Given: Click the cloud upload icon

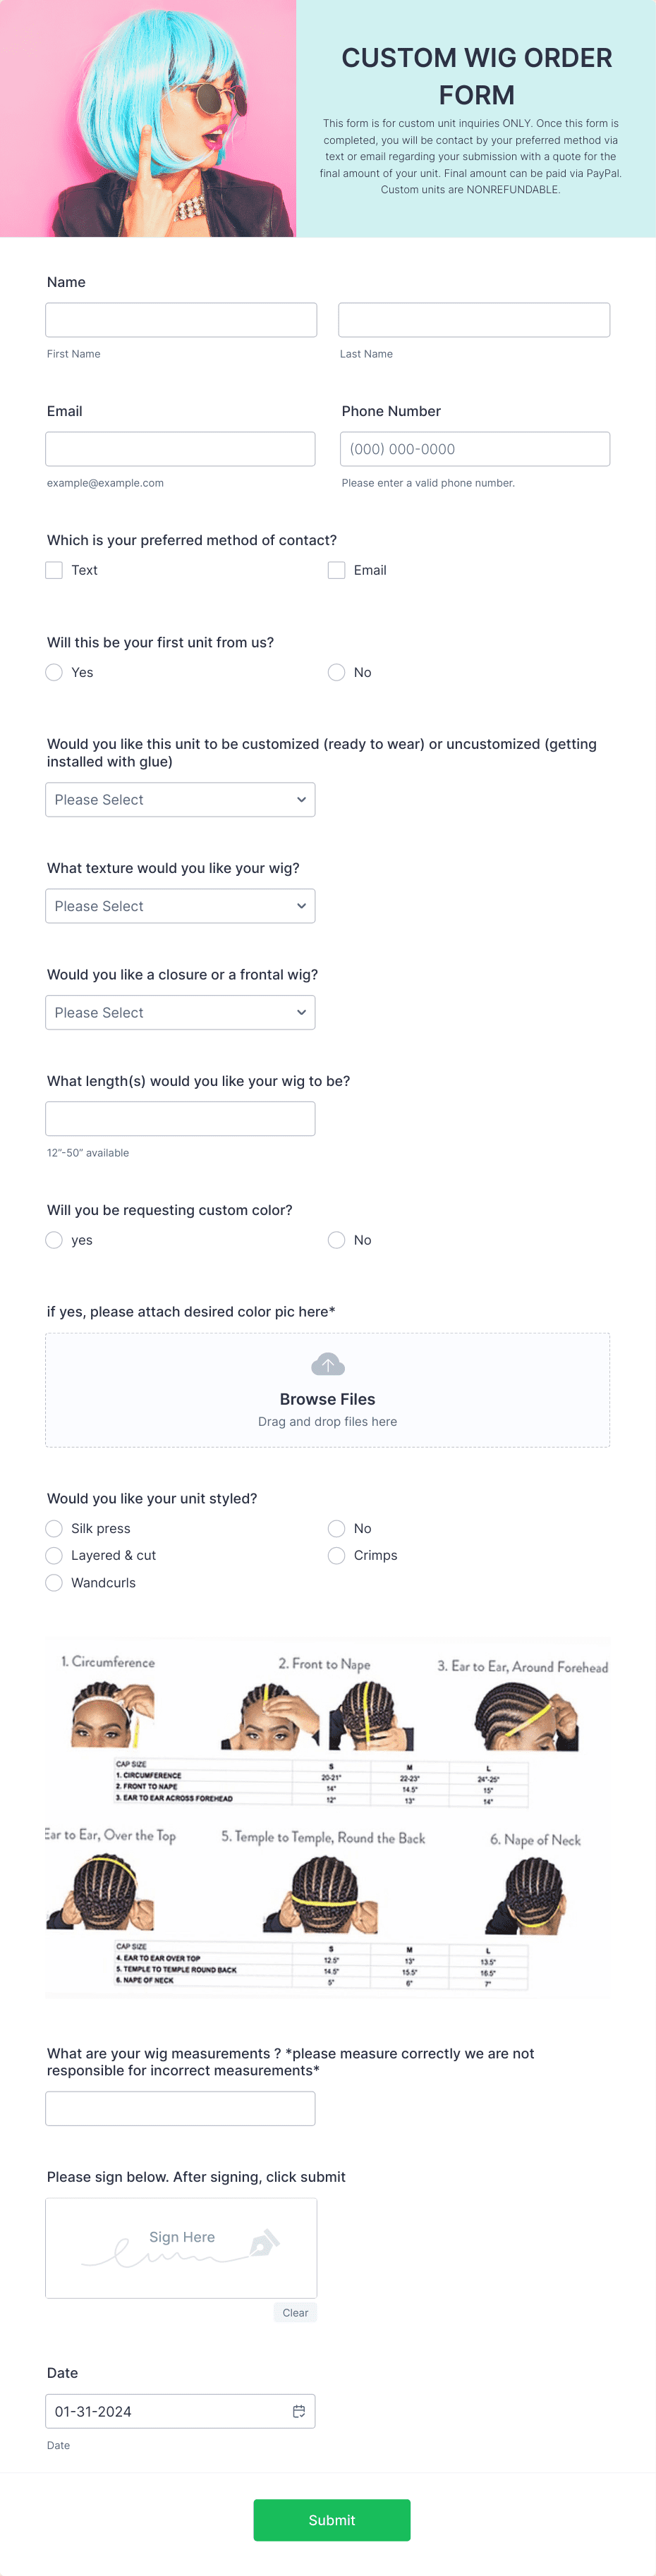Looking at the screenshot, I should [x=327, y=1363].
